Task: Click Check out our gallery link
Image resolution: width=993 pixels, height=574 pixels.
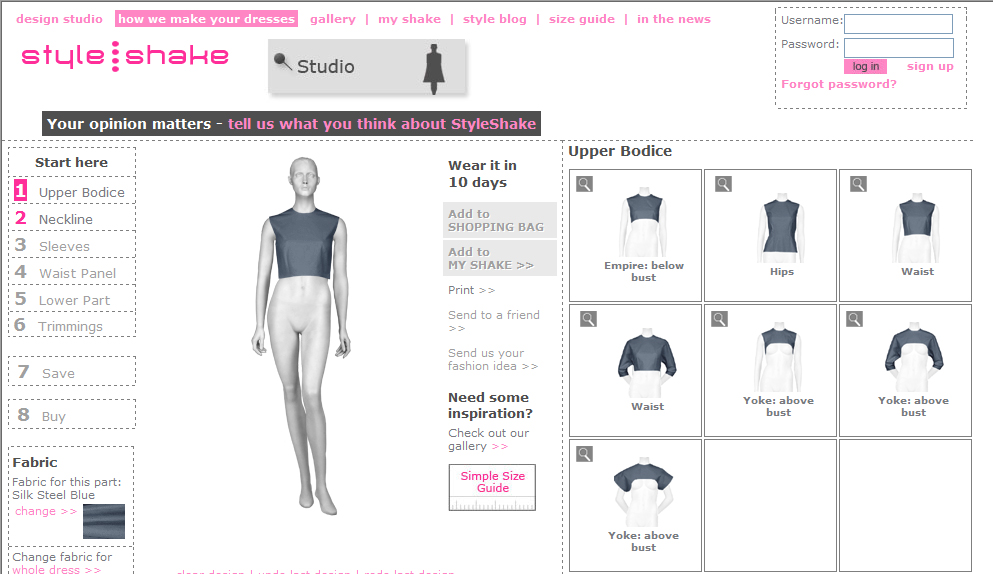Action: pyautogui.click(x=488, y=440)
